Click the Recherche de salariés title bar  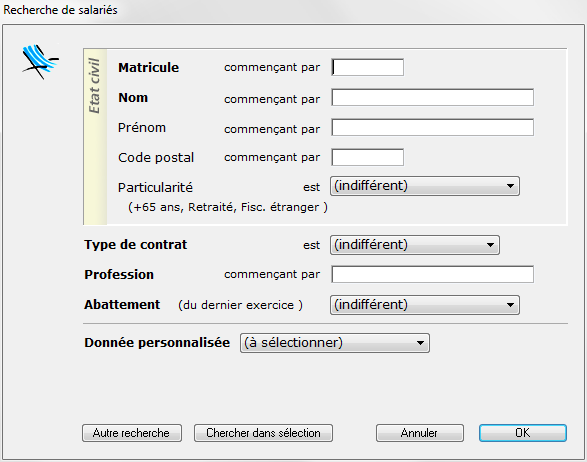(x=294, y=10)
